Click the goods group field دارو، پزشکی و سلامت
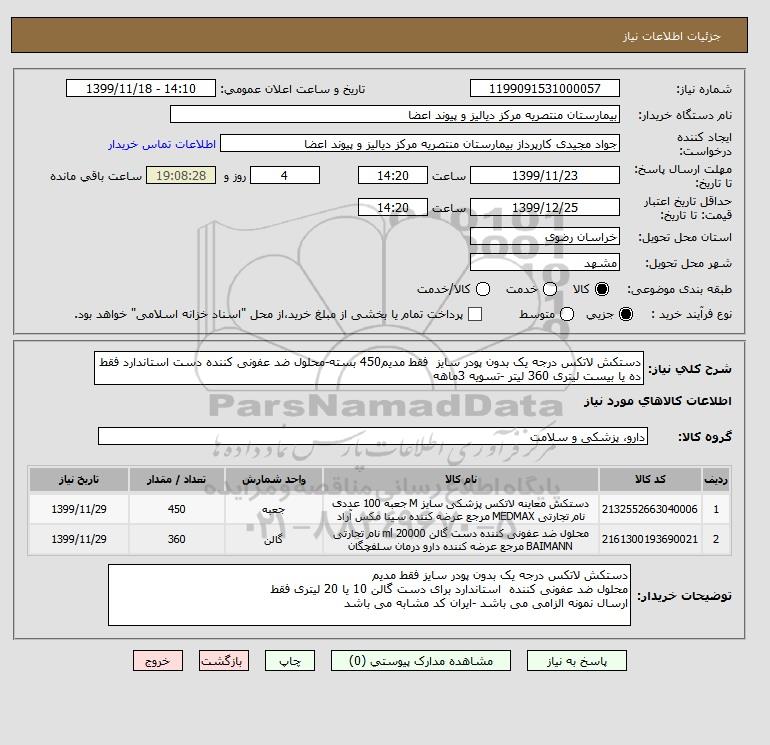Screen dimensions: 770x745 click(x=373, y=437)
